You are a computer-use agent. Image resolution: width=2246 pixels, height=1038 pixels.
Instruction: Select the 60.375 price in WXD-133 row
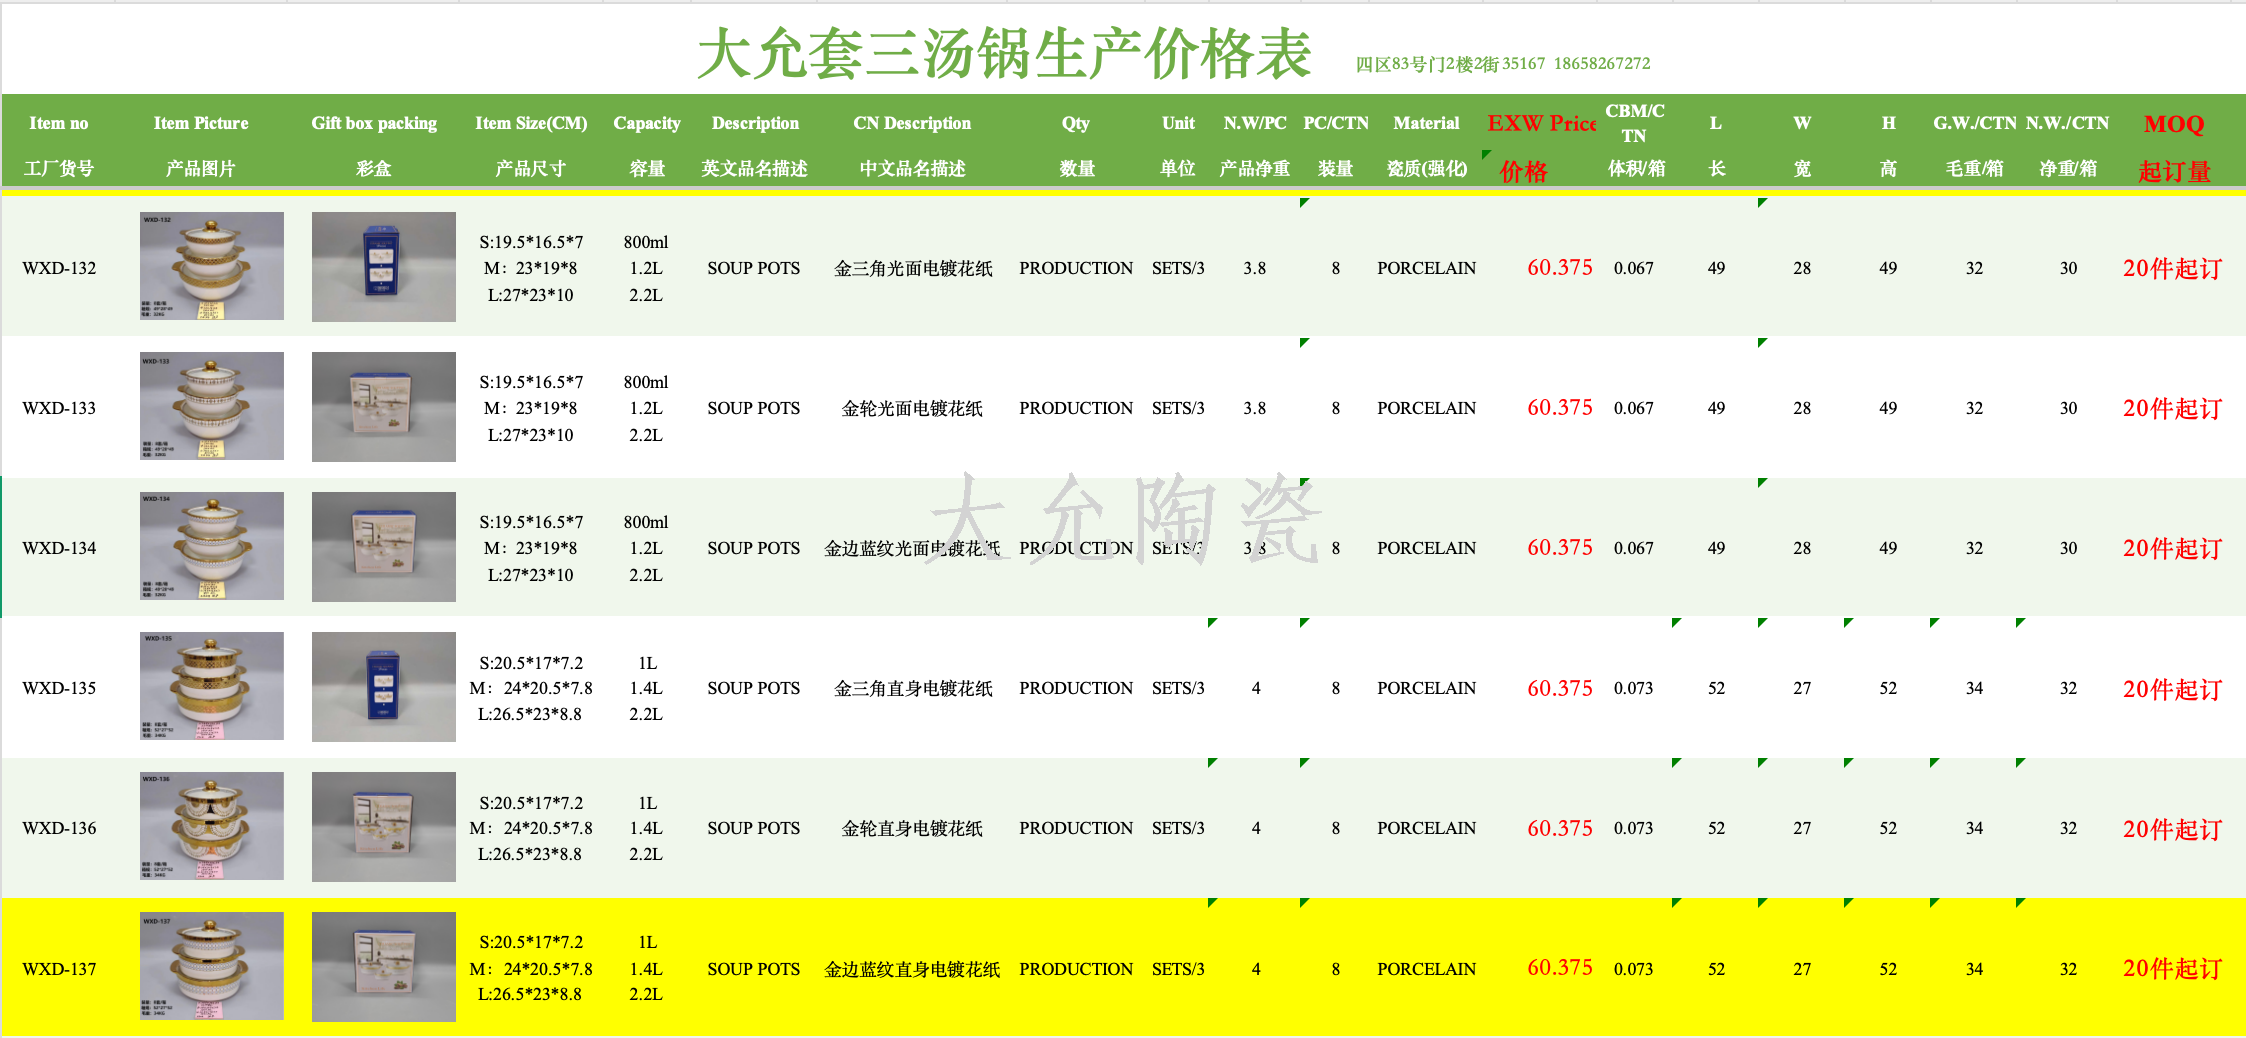click(x=1559, y=408)
